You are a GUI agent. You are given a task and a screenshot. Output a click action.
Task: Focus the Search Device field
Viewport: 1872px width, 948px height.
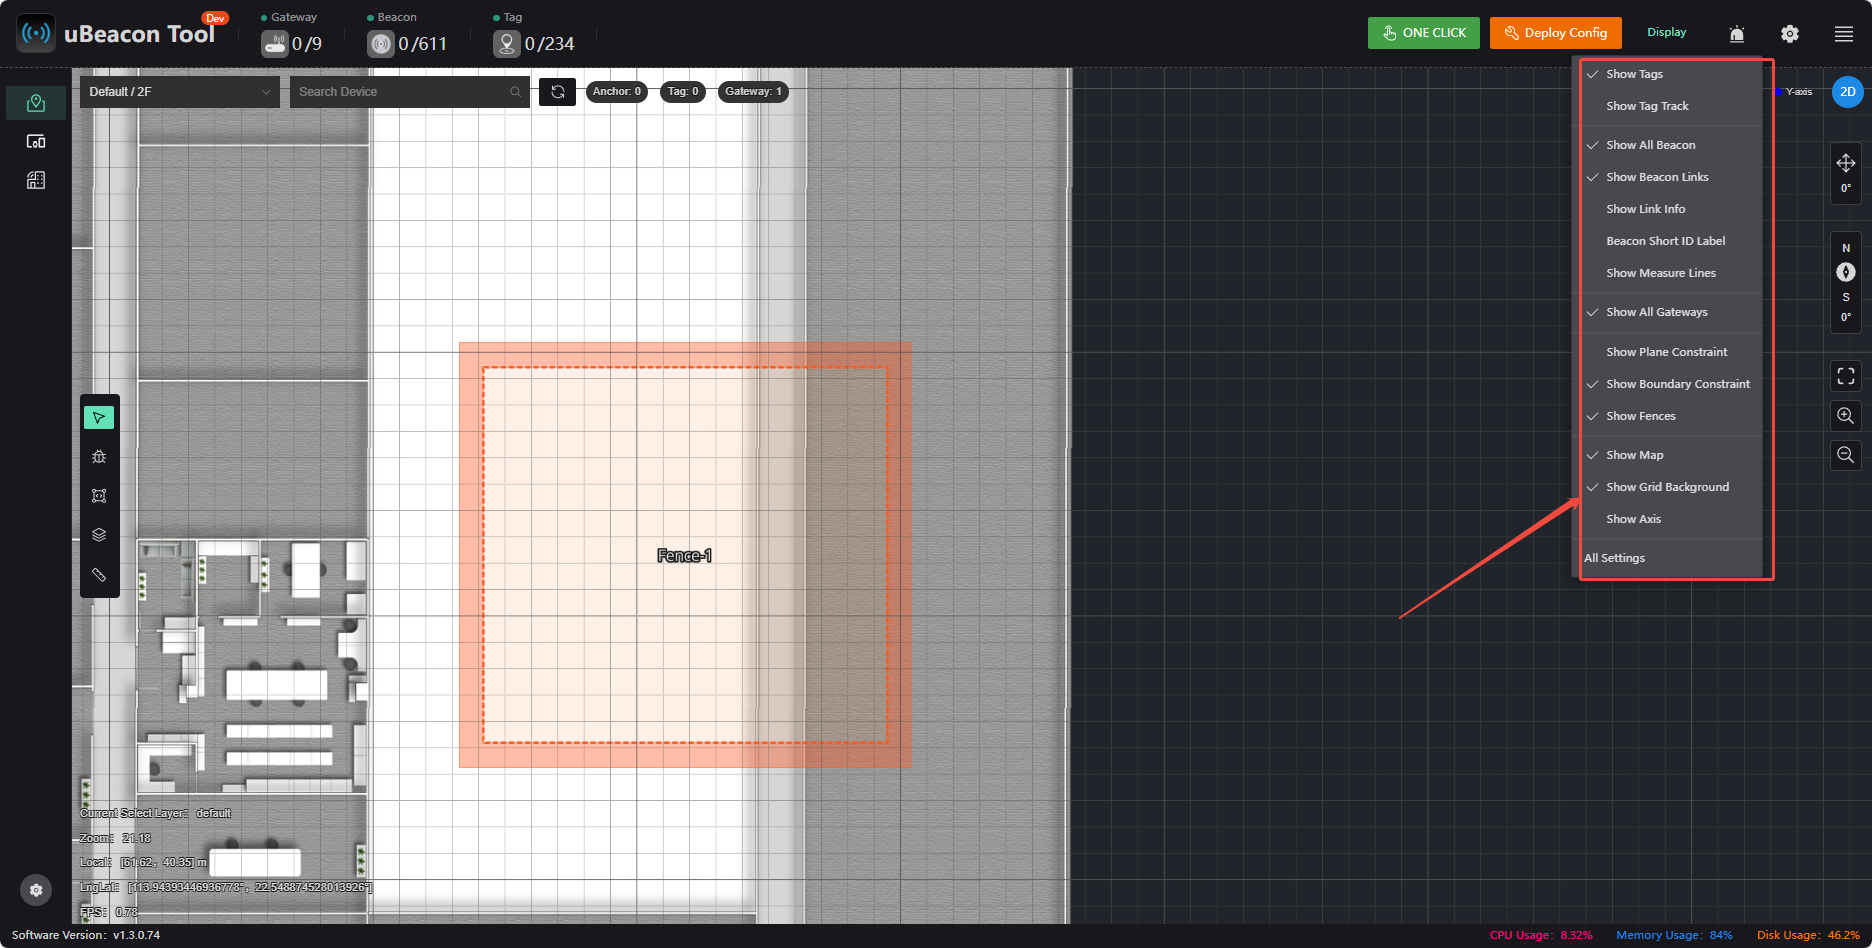point(410,92)
